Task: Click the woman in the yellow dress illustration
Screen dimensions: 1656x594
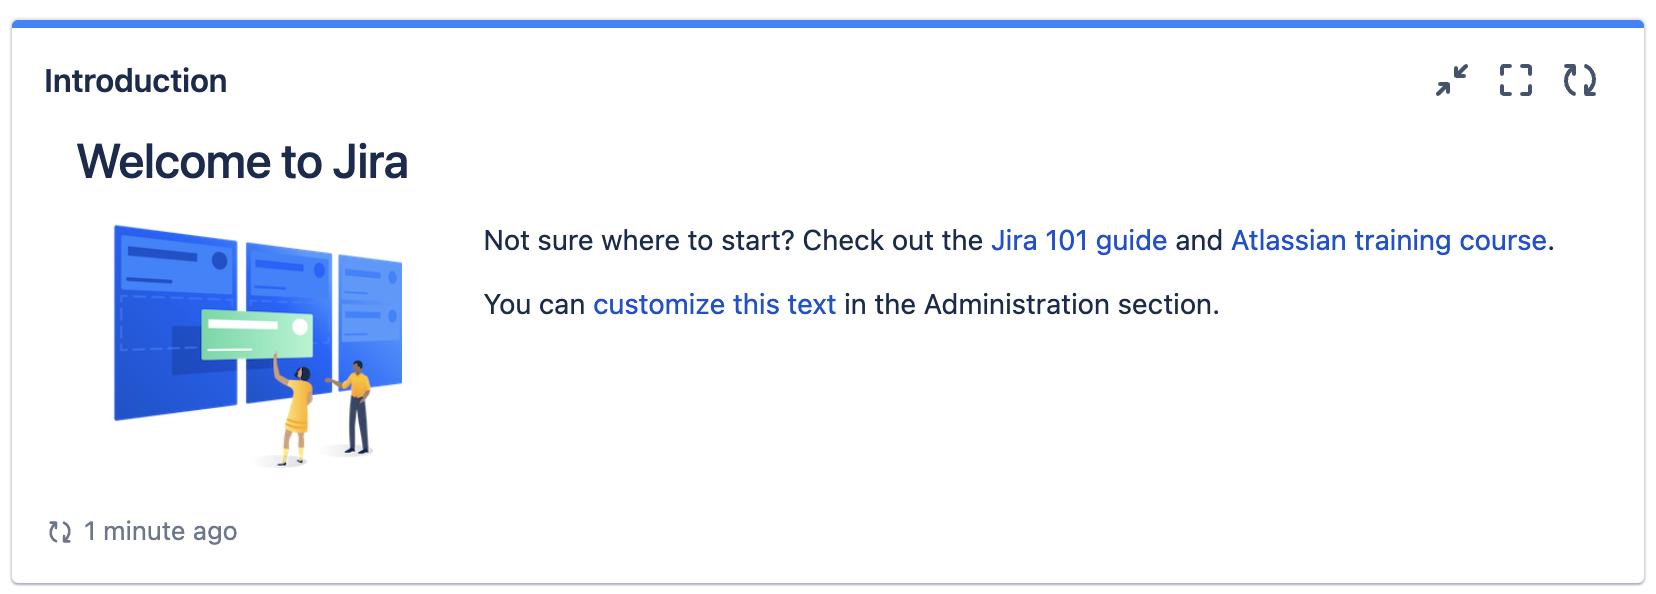Action: pos(294,413)
